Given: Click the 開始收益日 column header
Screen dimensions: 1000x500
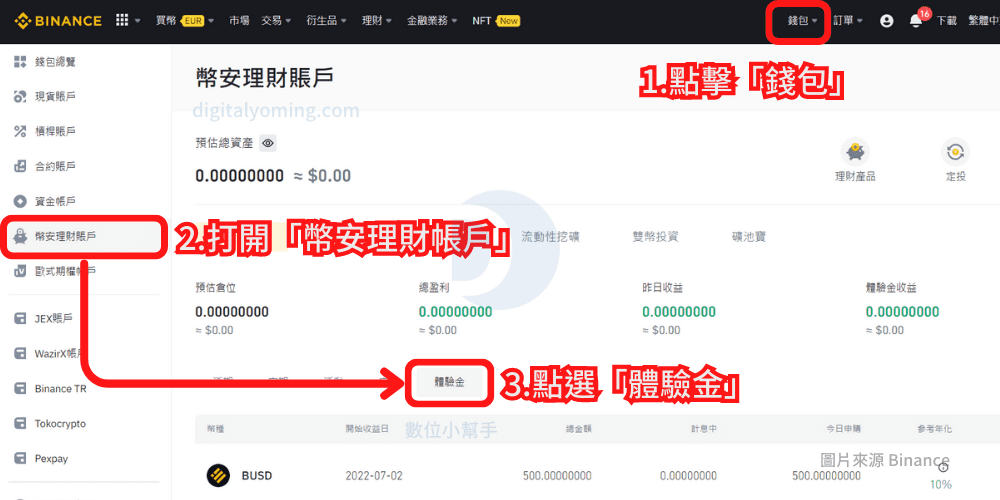Looking at the screenshot, I should tap(367, 429).
